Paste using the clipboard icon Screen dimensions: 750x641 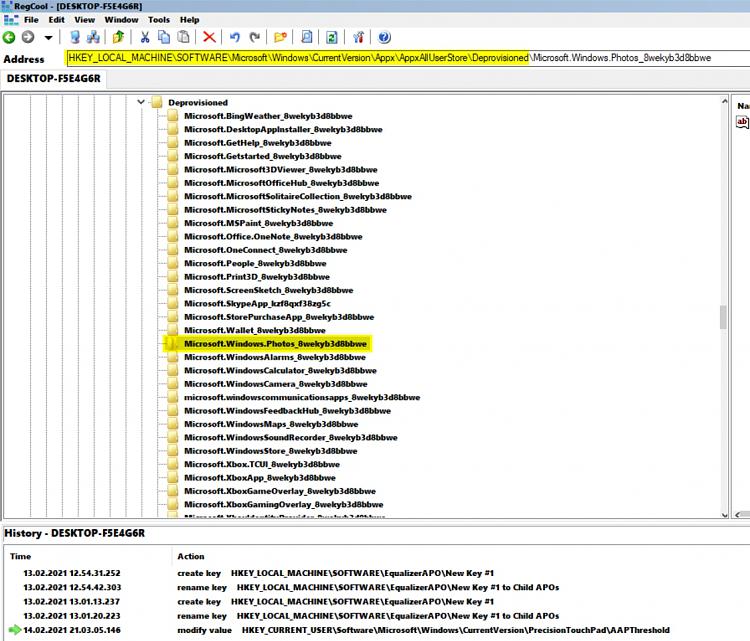coord(183,37)
